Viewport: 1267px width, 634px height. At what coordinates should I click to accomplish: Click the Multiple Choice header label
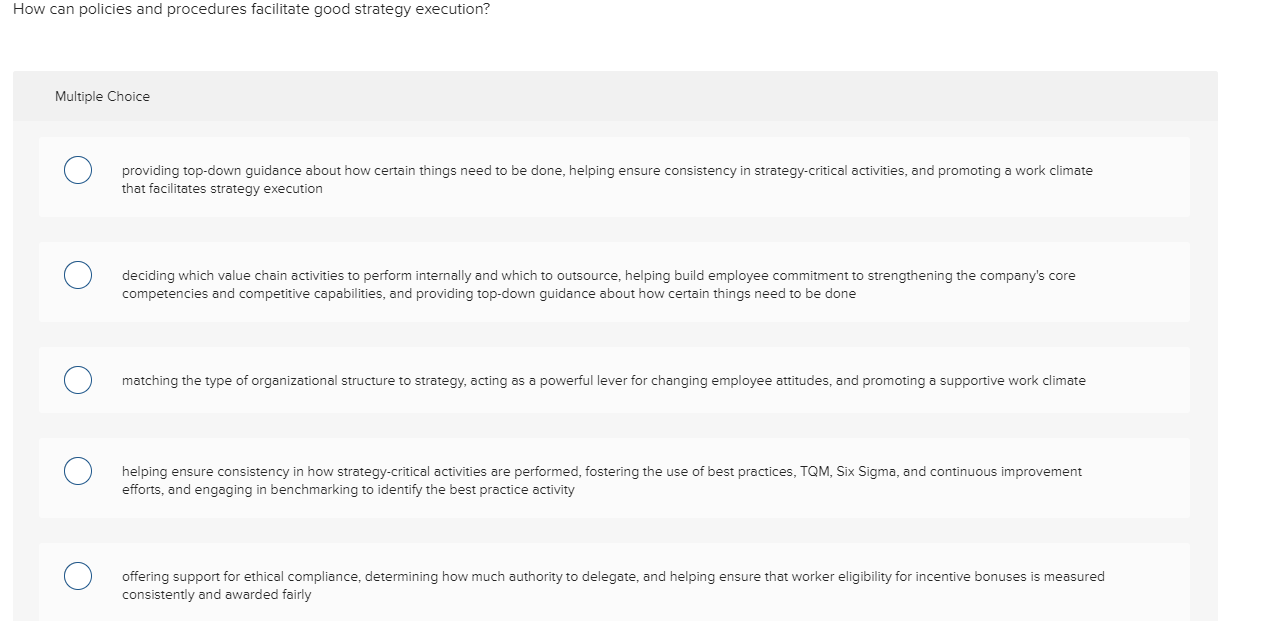pyautogui.click(x=102, y=96)
